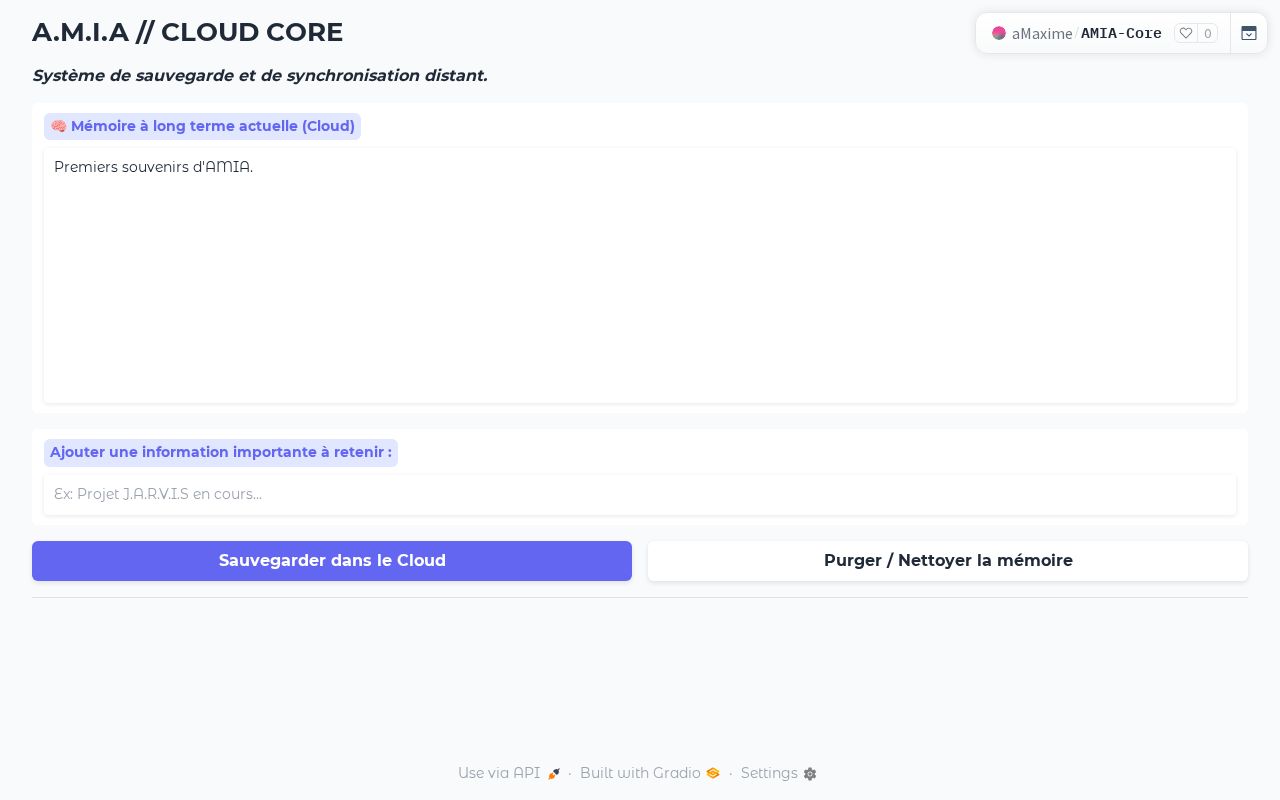The height and width of the screenshot is (800, 1280).
Task: Open the Settings link in footer
Action: [779, 773]
